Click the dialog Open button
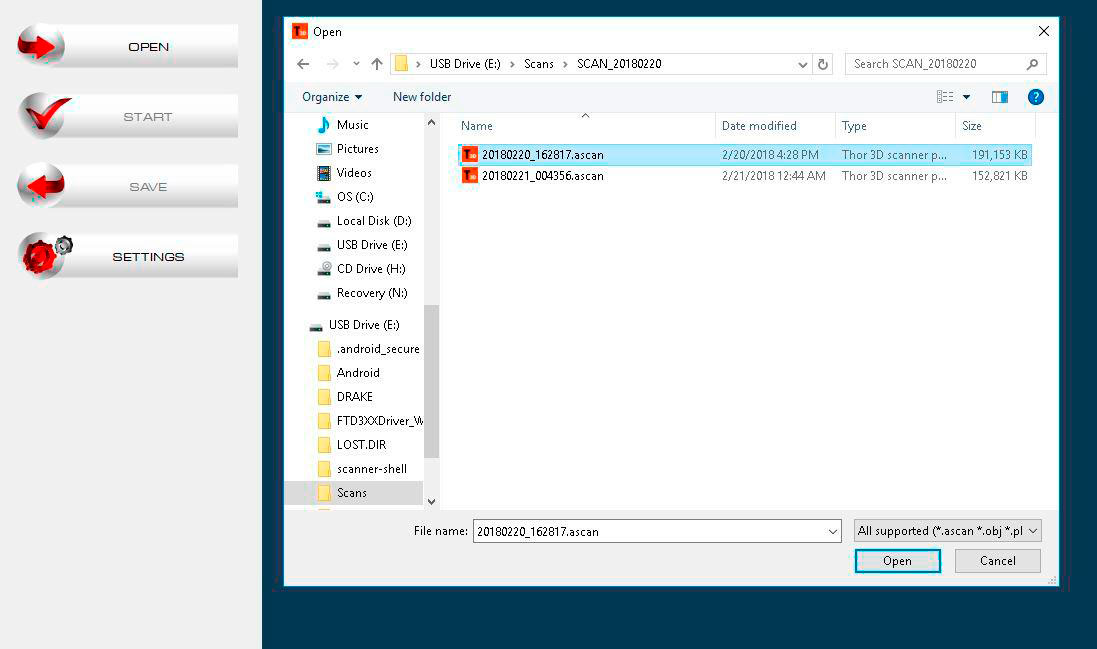 pyautogui.click(x=898, y=561)
